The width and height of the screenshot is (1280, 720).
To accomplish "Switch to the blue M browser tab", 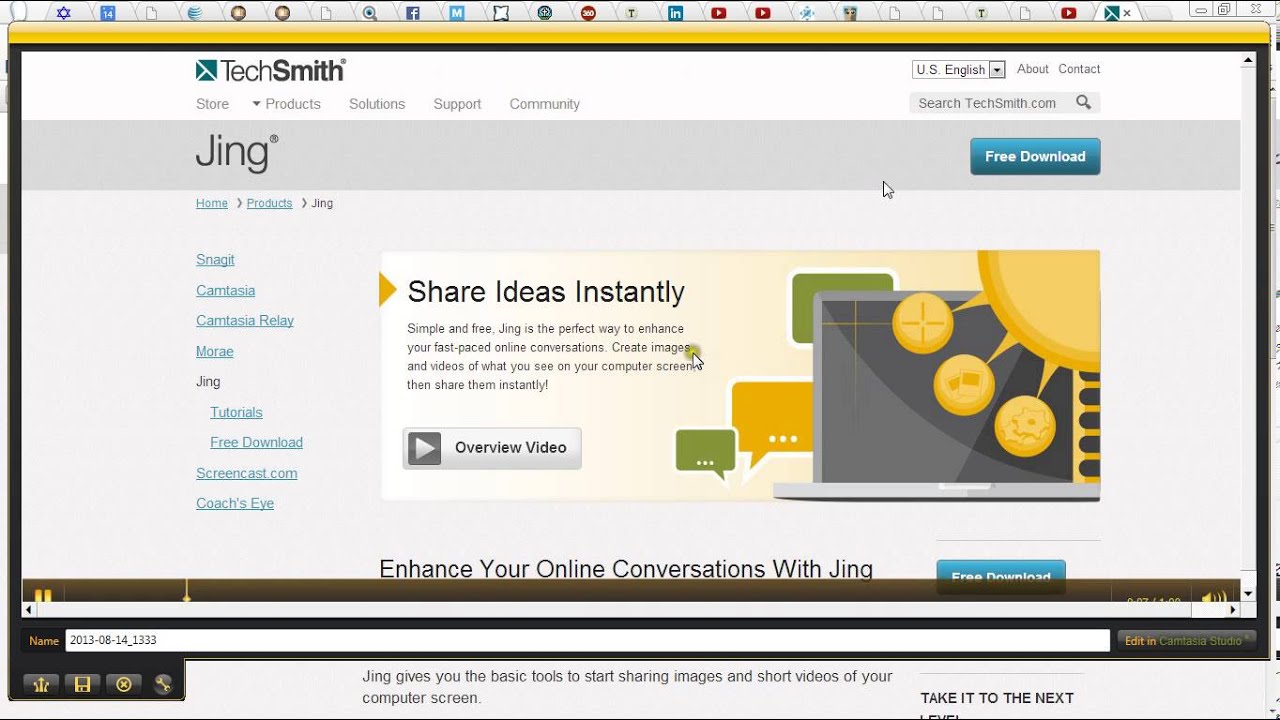I will pos(457,13).
